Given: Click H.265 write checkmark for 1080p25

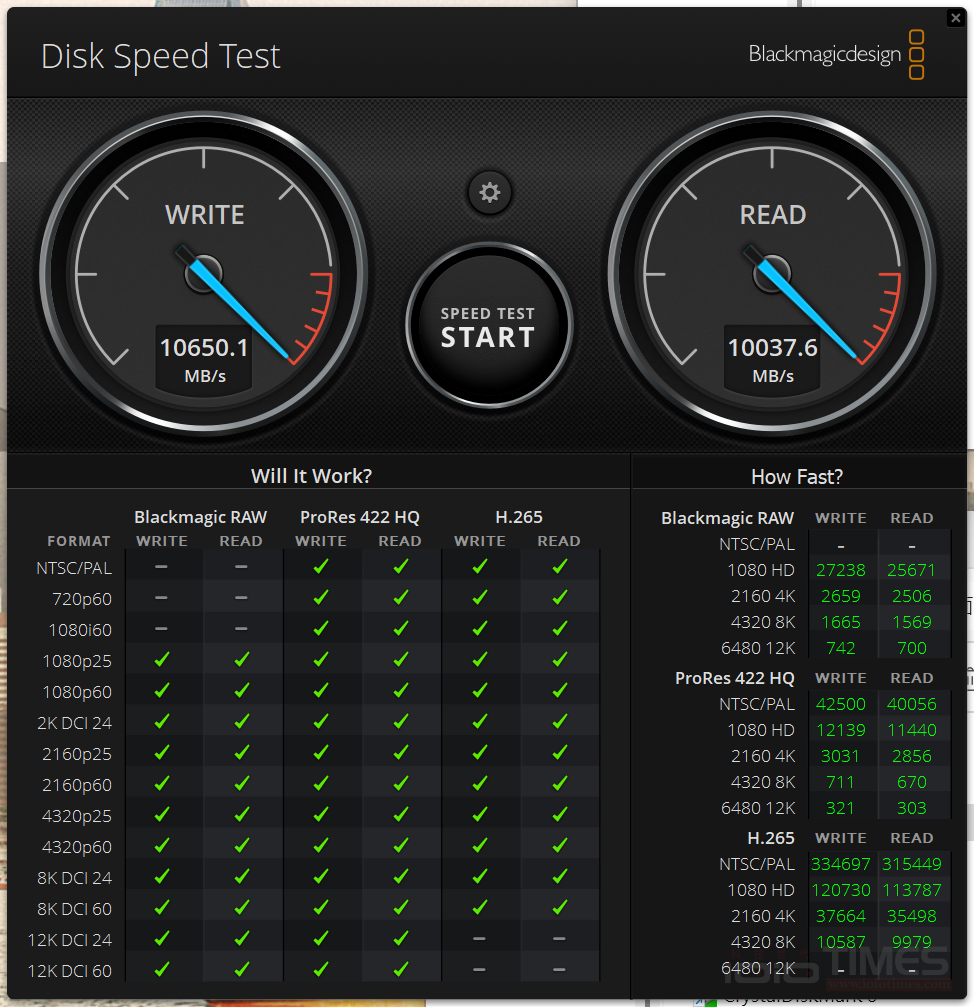Looking at the screenshot, I should 480,659.
